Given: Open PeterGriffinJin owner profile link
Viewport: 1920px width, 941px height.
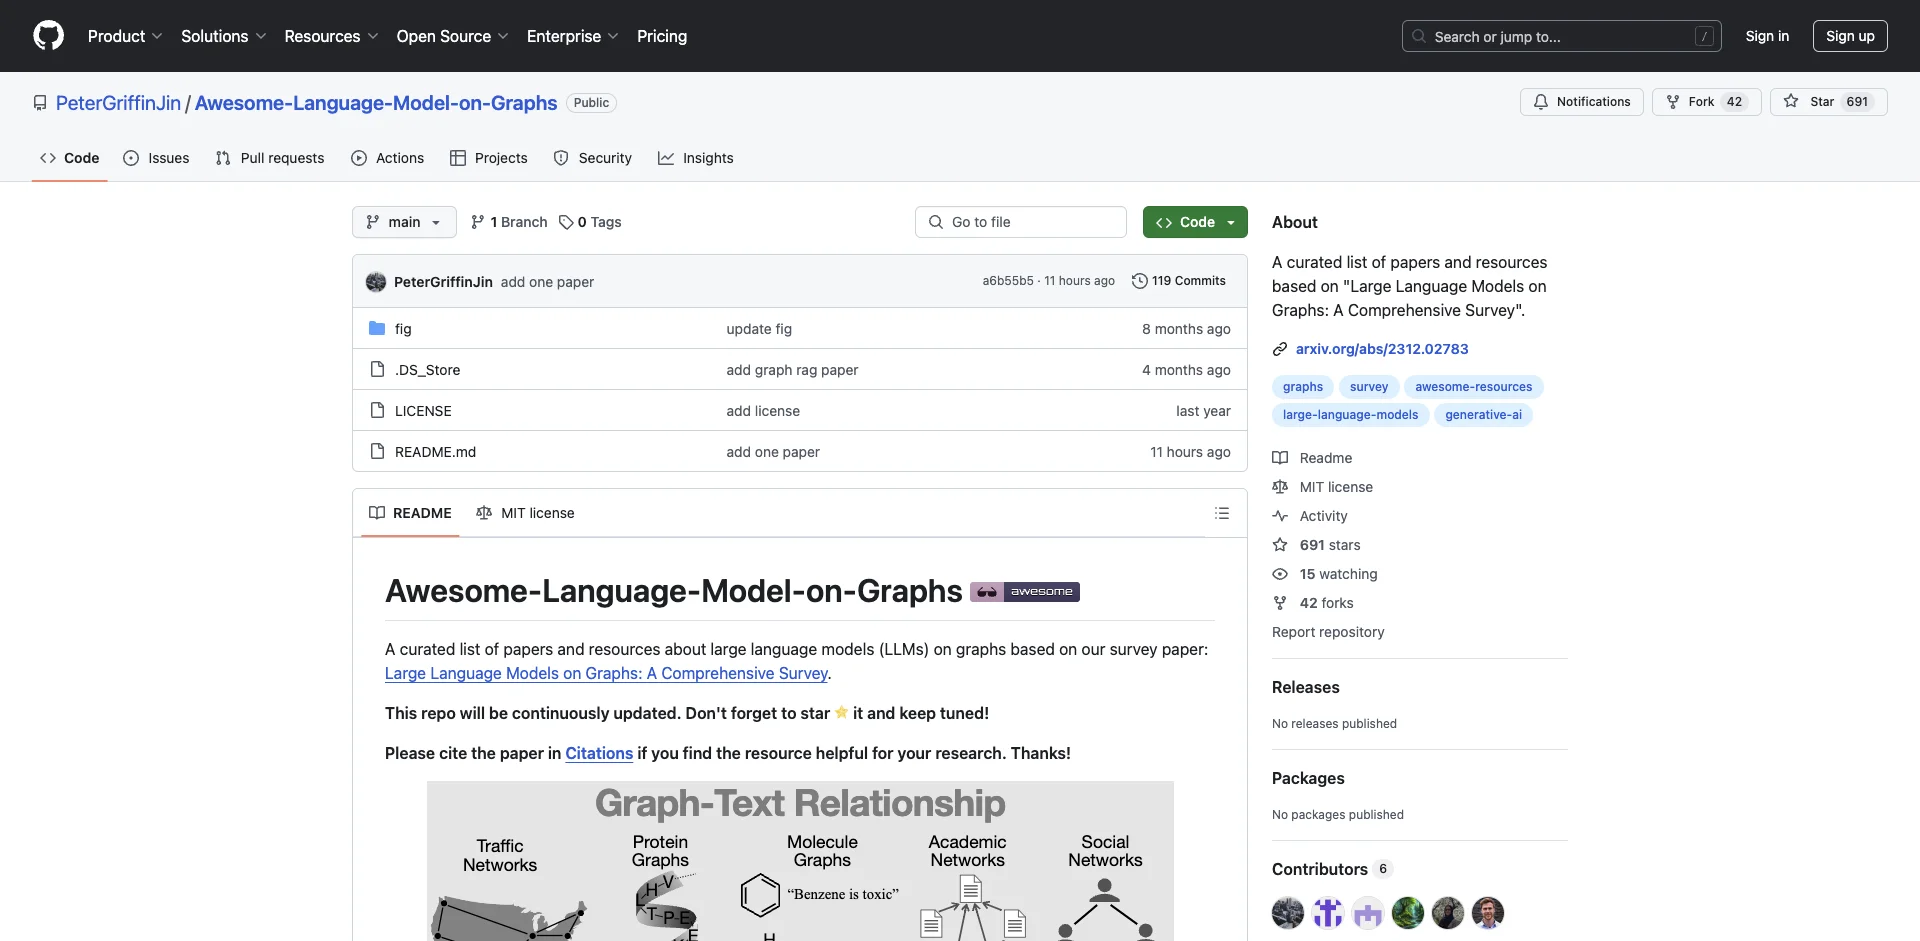Looking at the screenshot, I should click(119, 103).
